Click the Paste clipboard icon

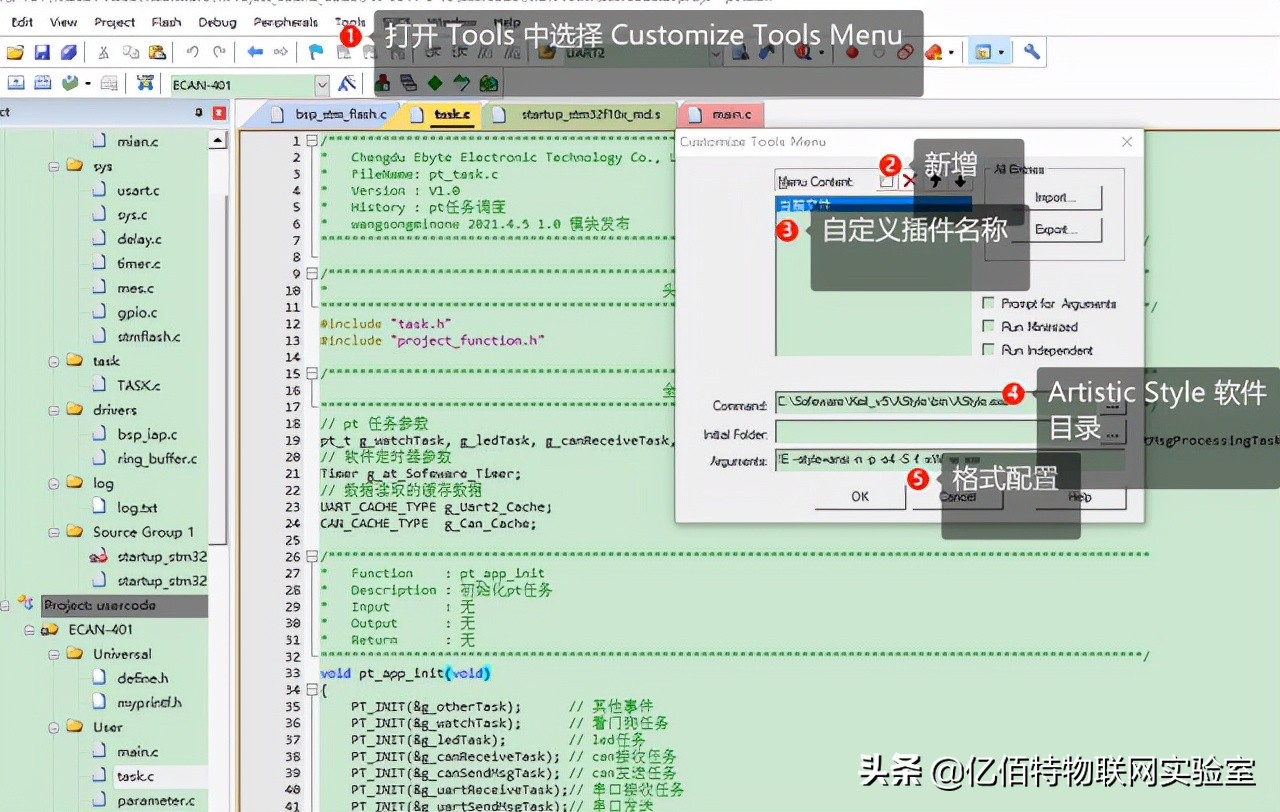(157, 52)
